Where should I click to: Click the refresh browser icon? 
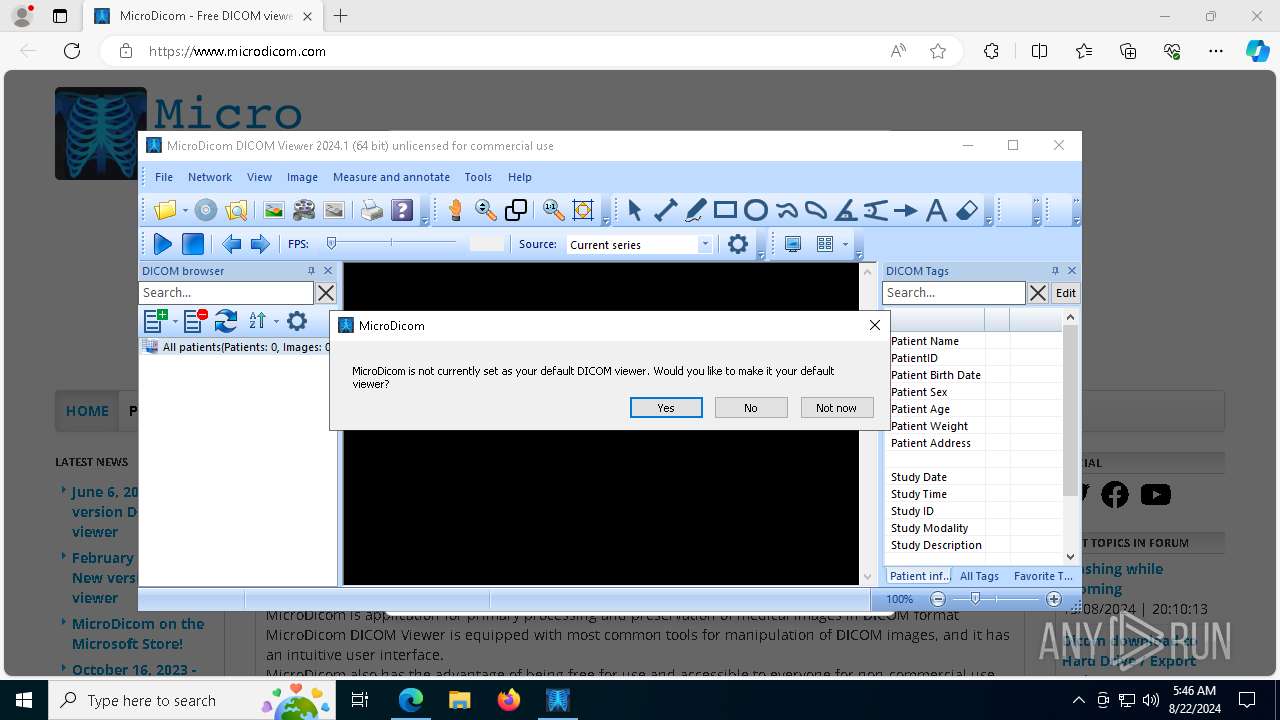point(226,321)
